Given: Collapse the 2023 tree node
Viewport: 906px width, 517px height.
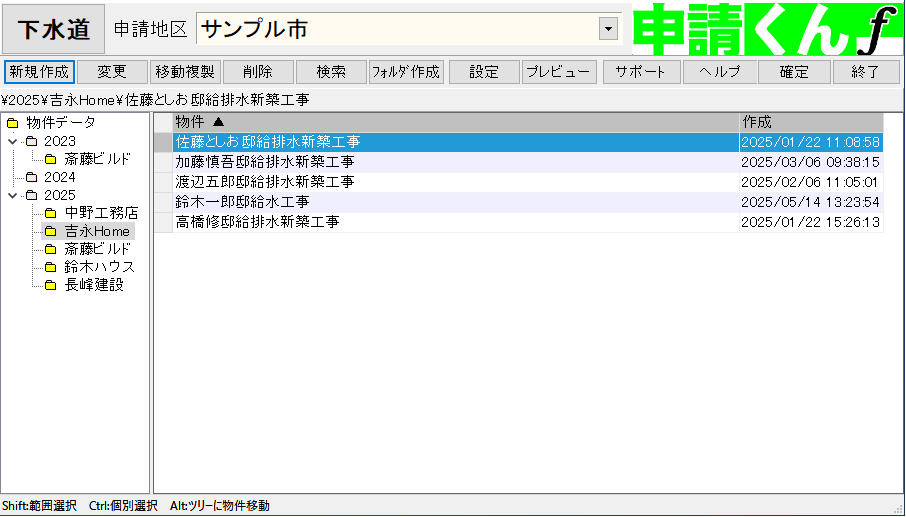Looking at the screenshot, I should point(12,141).
